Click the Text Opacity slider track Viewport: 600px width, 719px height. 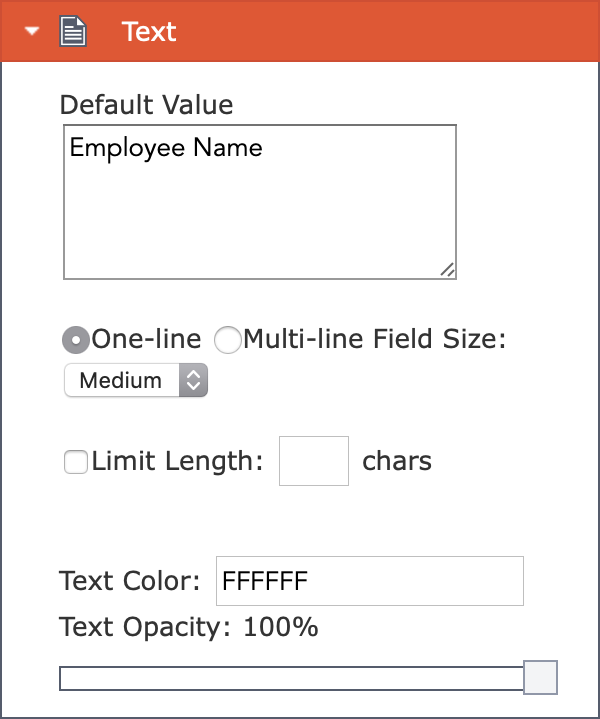(292, 678)
